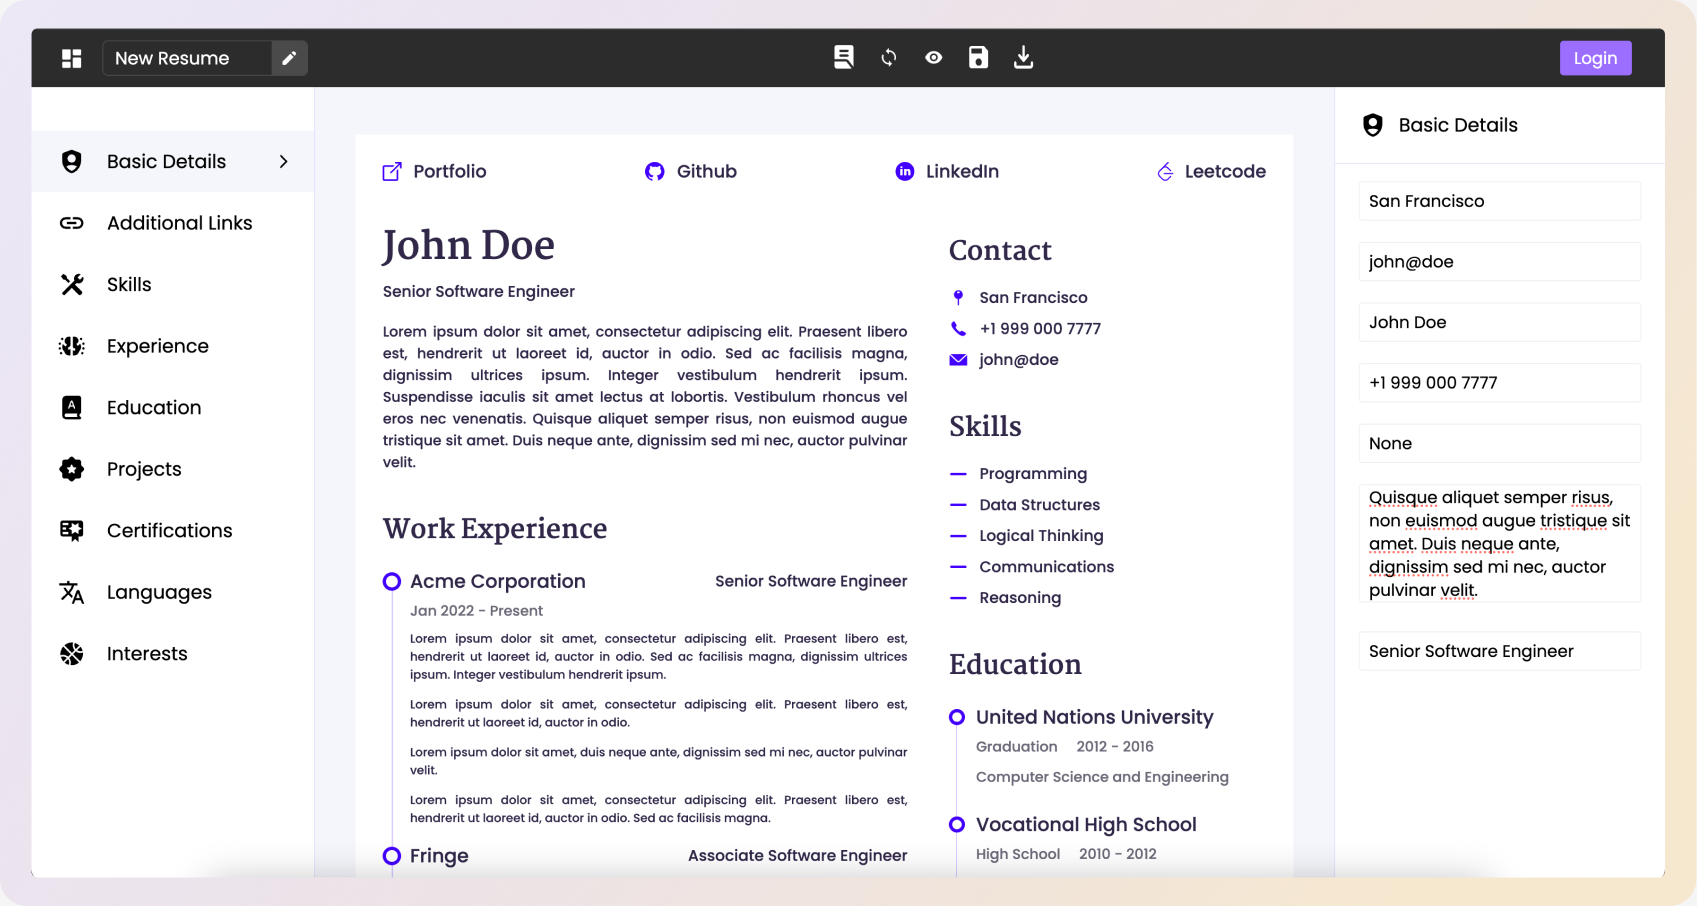Open the Additional Links section
Viewport: 1697px width, 906px height.
coord(179,223)
